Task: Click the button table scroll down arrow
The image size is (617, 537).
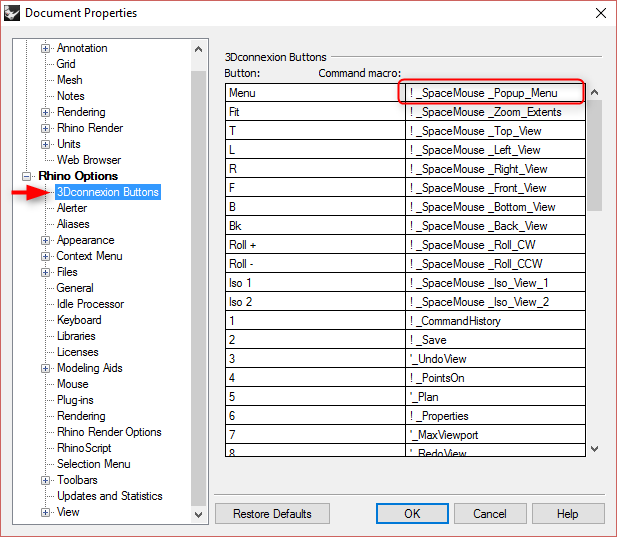Action: click(595, 448)
